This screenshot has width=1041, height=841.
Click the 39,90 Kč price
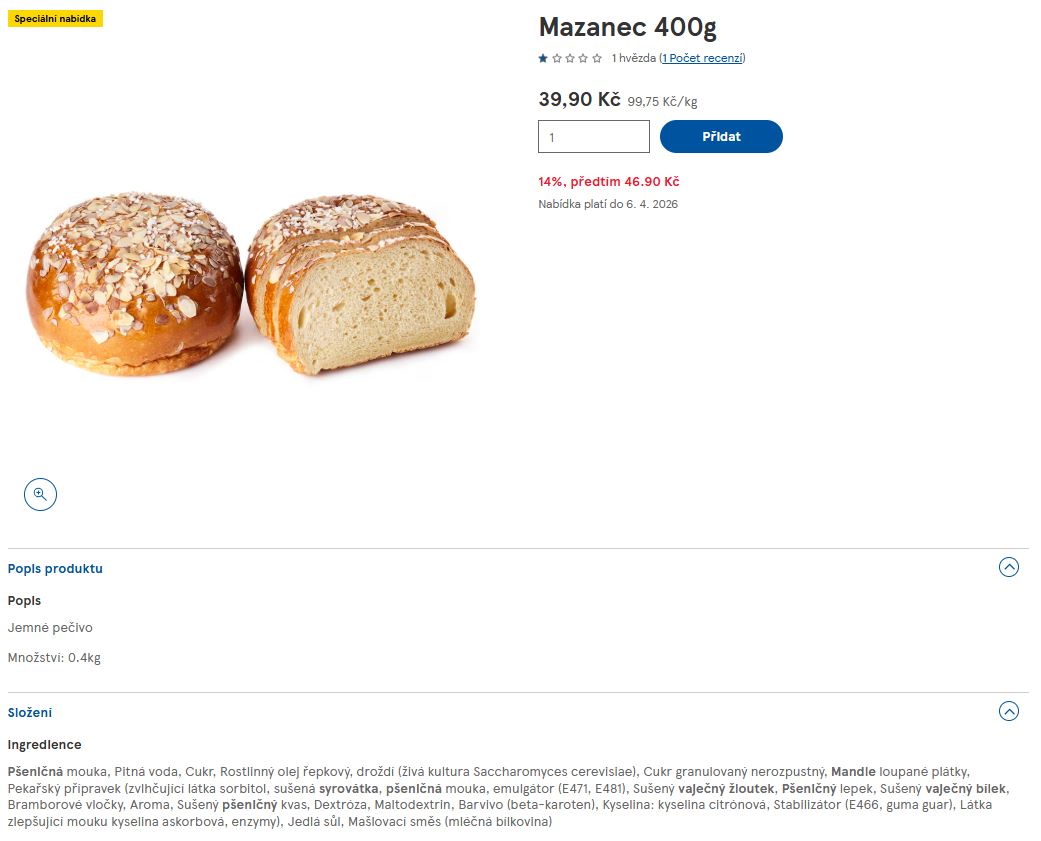point(579,99)
